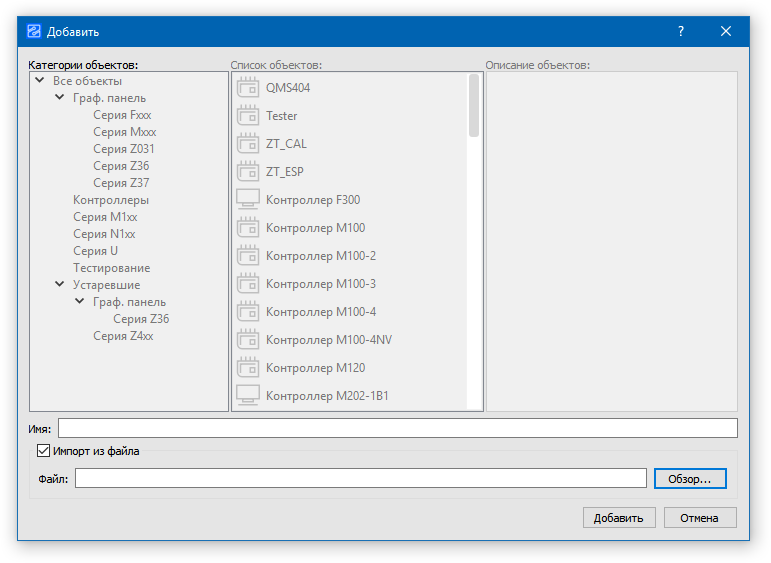Select the Контроллер M100 icon
Image resolution: width=771 pixels, height=563 pixels.
coord(247,228)
